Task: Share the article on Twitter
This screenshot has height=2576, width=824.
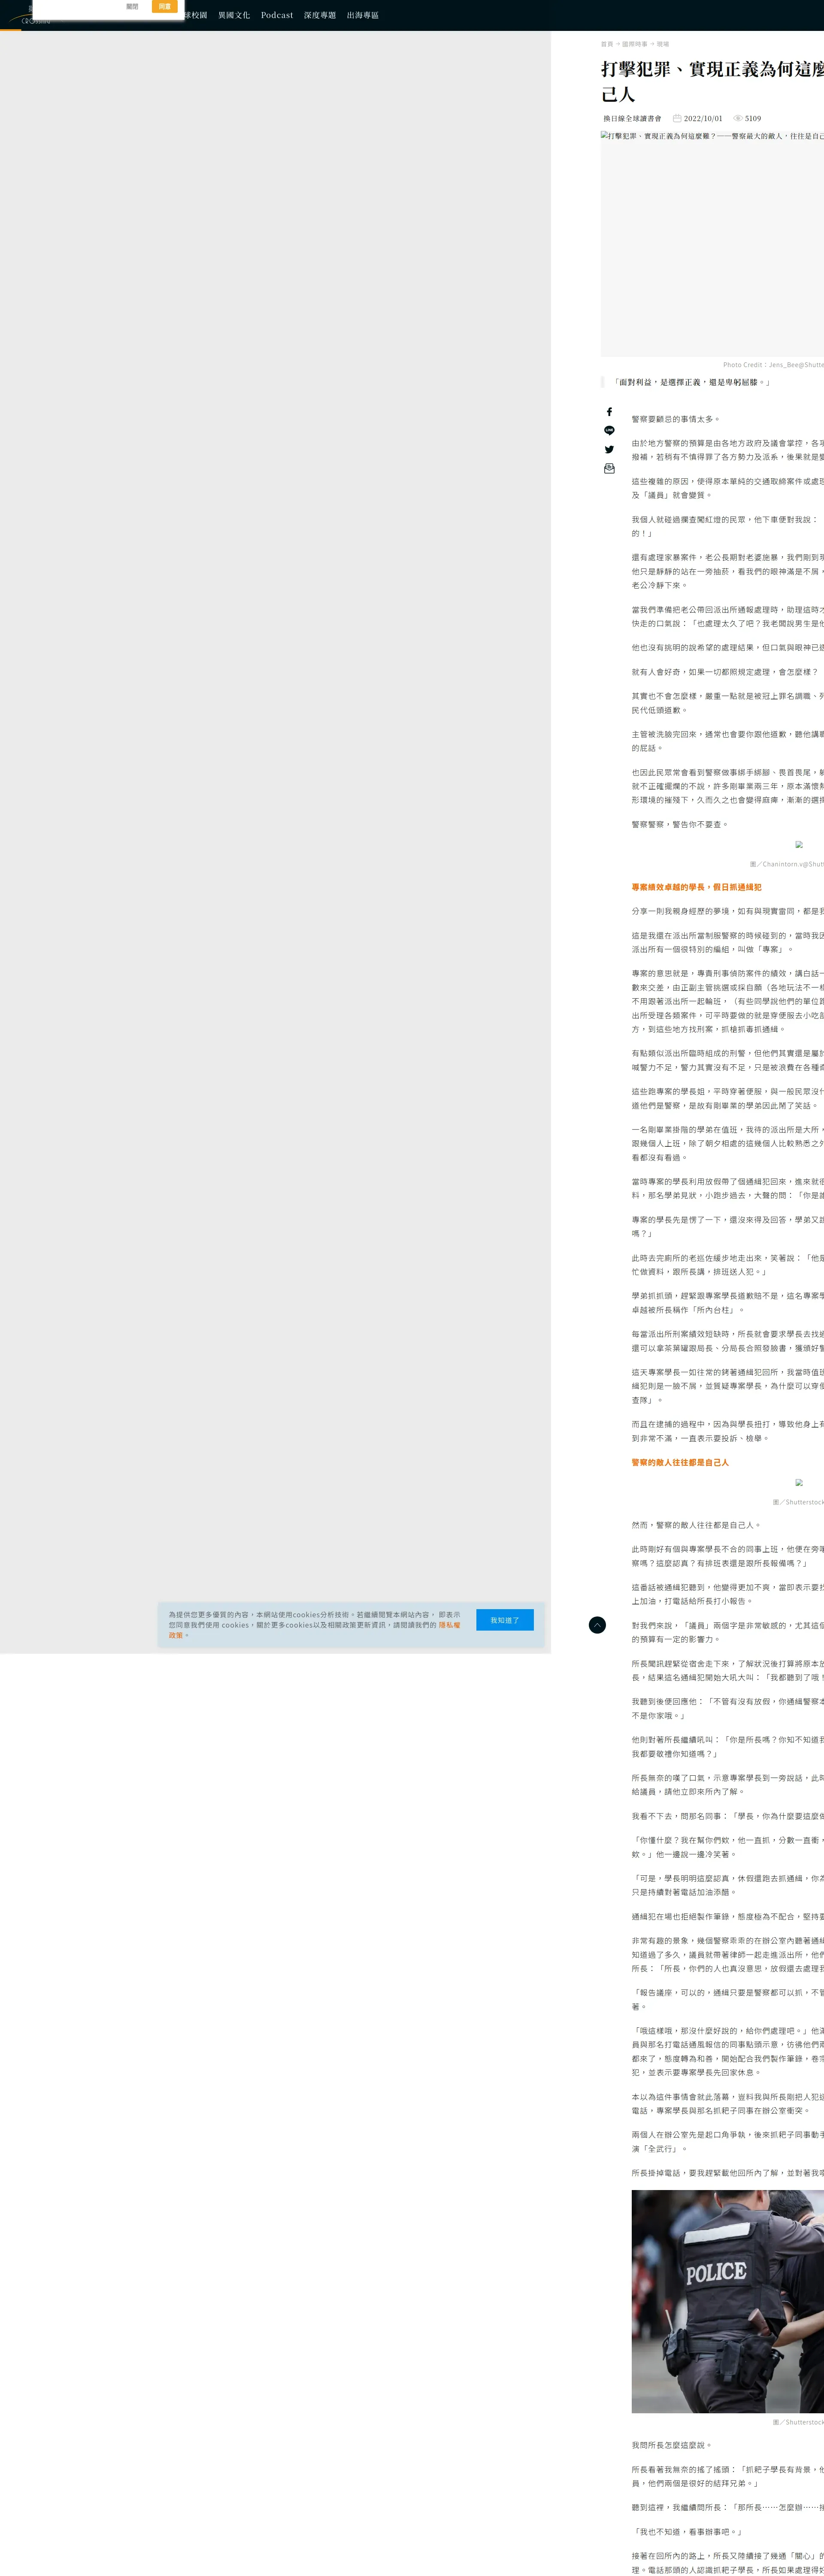Action: point(609,450)
